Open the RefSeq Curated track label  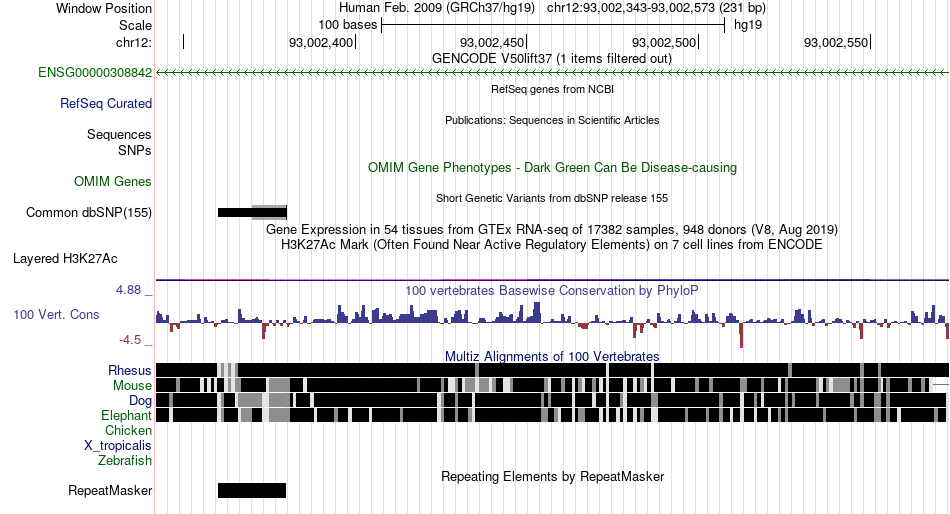[x=106, y=104]
